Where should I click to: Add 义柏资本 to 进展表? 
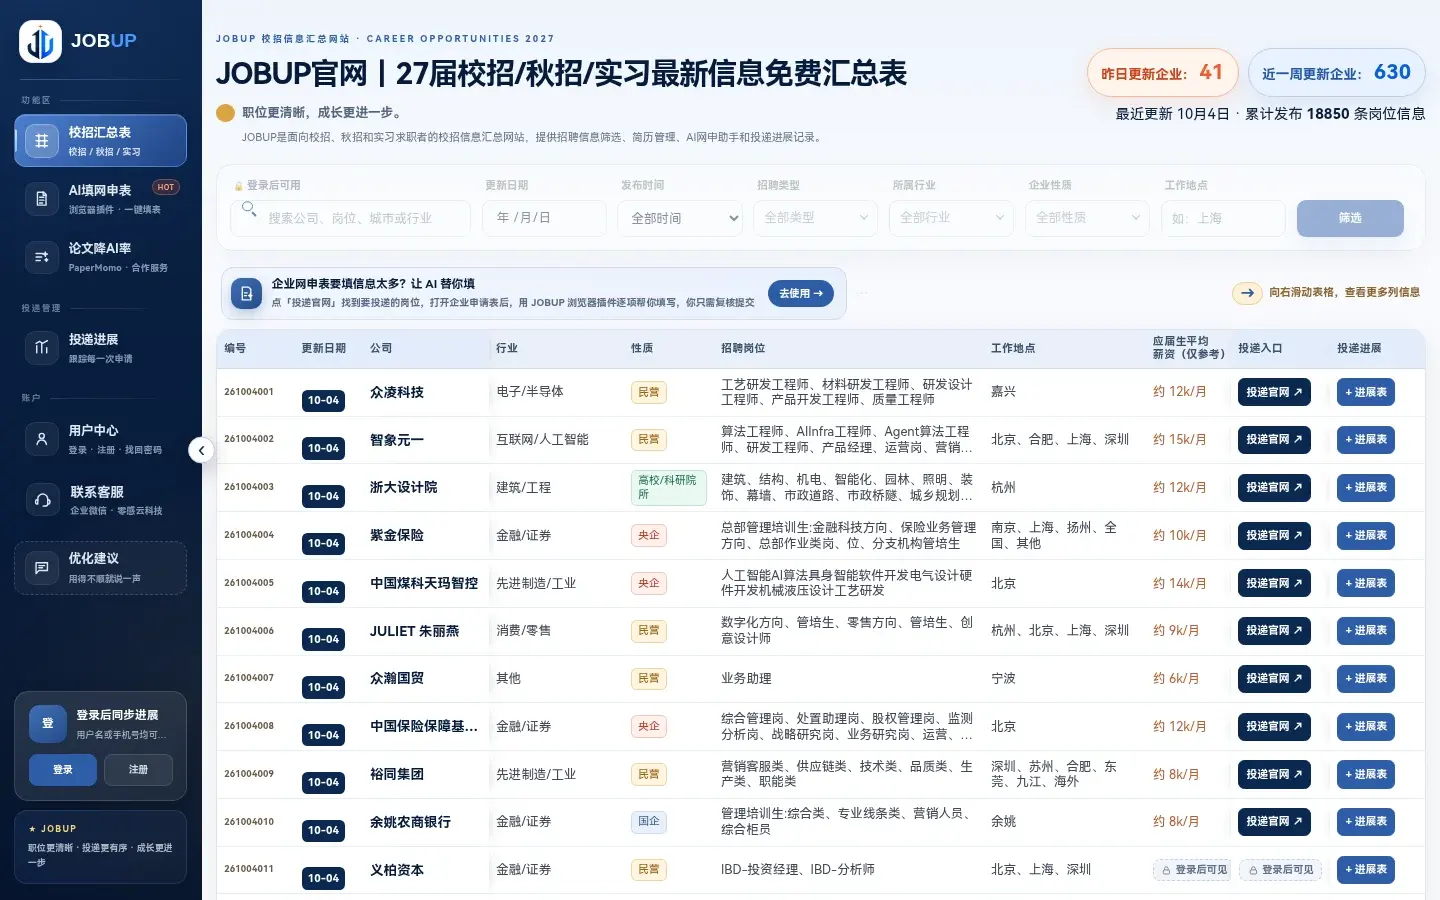(x=1366, y=869)
